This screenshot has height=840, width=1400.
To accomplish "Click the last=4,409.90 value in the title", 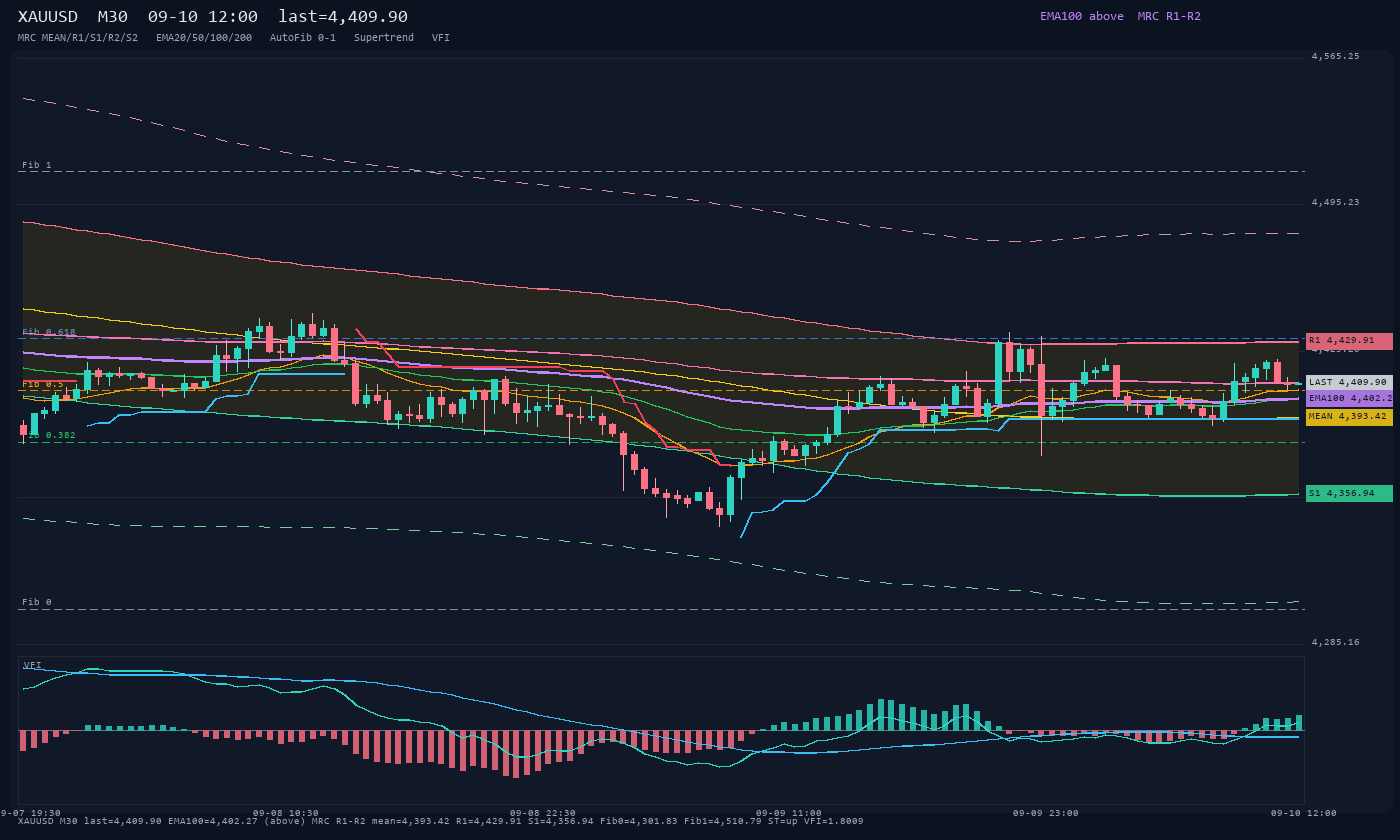I will pyautogui.click(x=343, y=17).
